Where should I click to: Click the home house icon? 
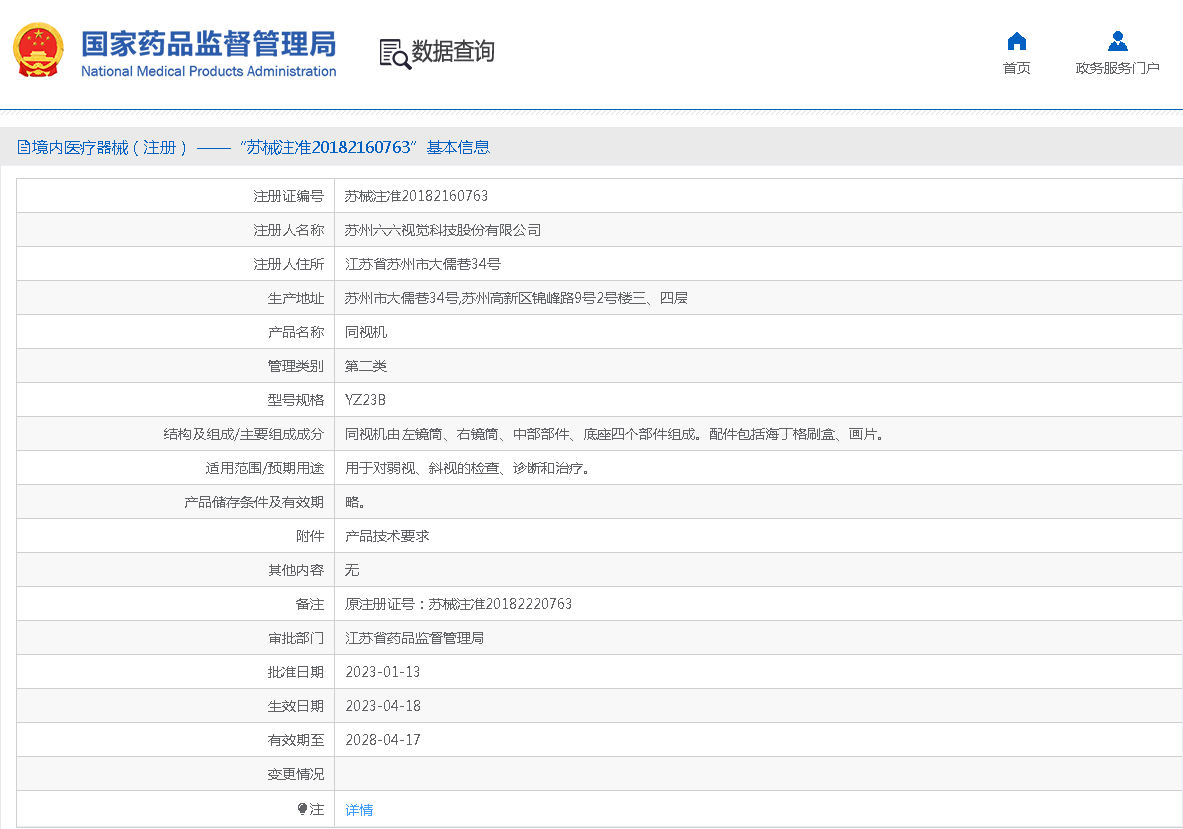tap(1016, 41)
